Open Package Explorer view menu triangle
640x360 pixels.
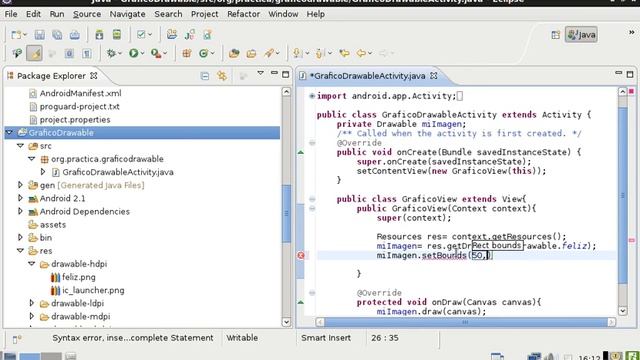(260, 73)
